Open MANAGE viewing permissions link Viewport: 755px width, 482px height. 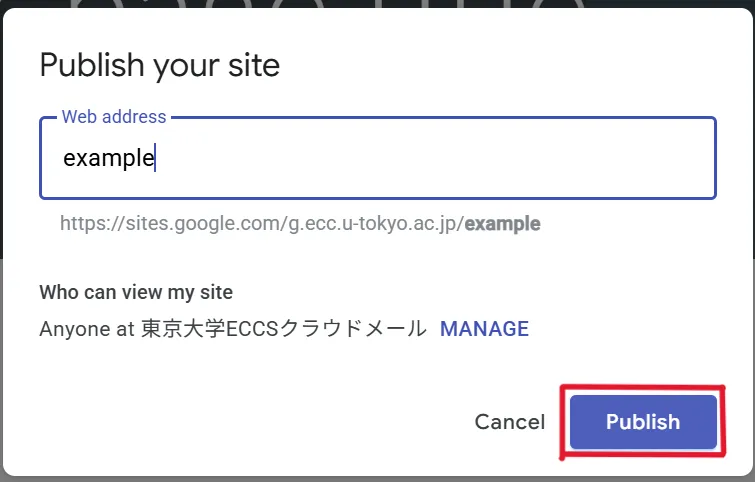484,329
